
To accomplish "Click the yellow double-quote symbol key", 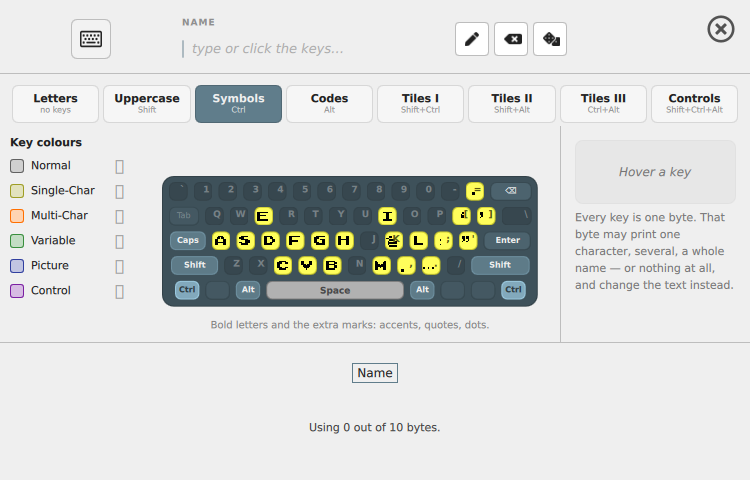I will pos(468,240).
